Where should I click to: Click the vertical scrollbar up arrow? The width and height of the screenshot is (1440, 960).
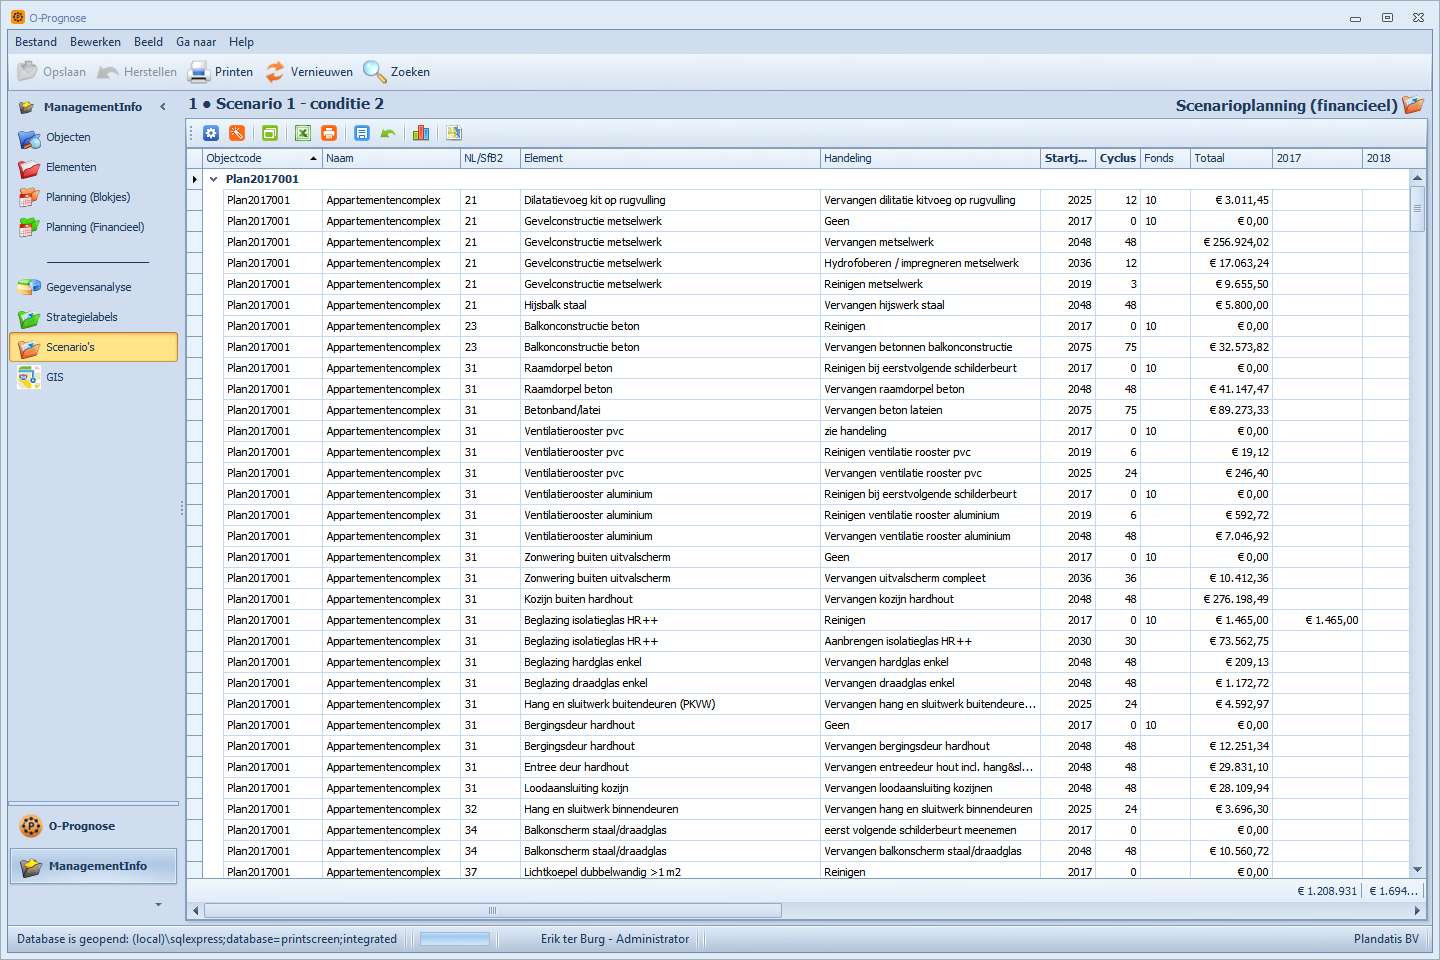(x=1417, y=177)
